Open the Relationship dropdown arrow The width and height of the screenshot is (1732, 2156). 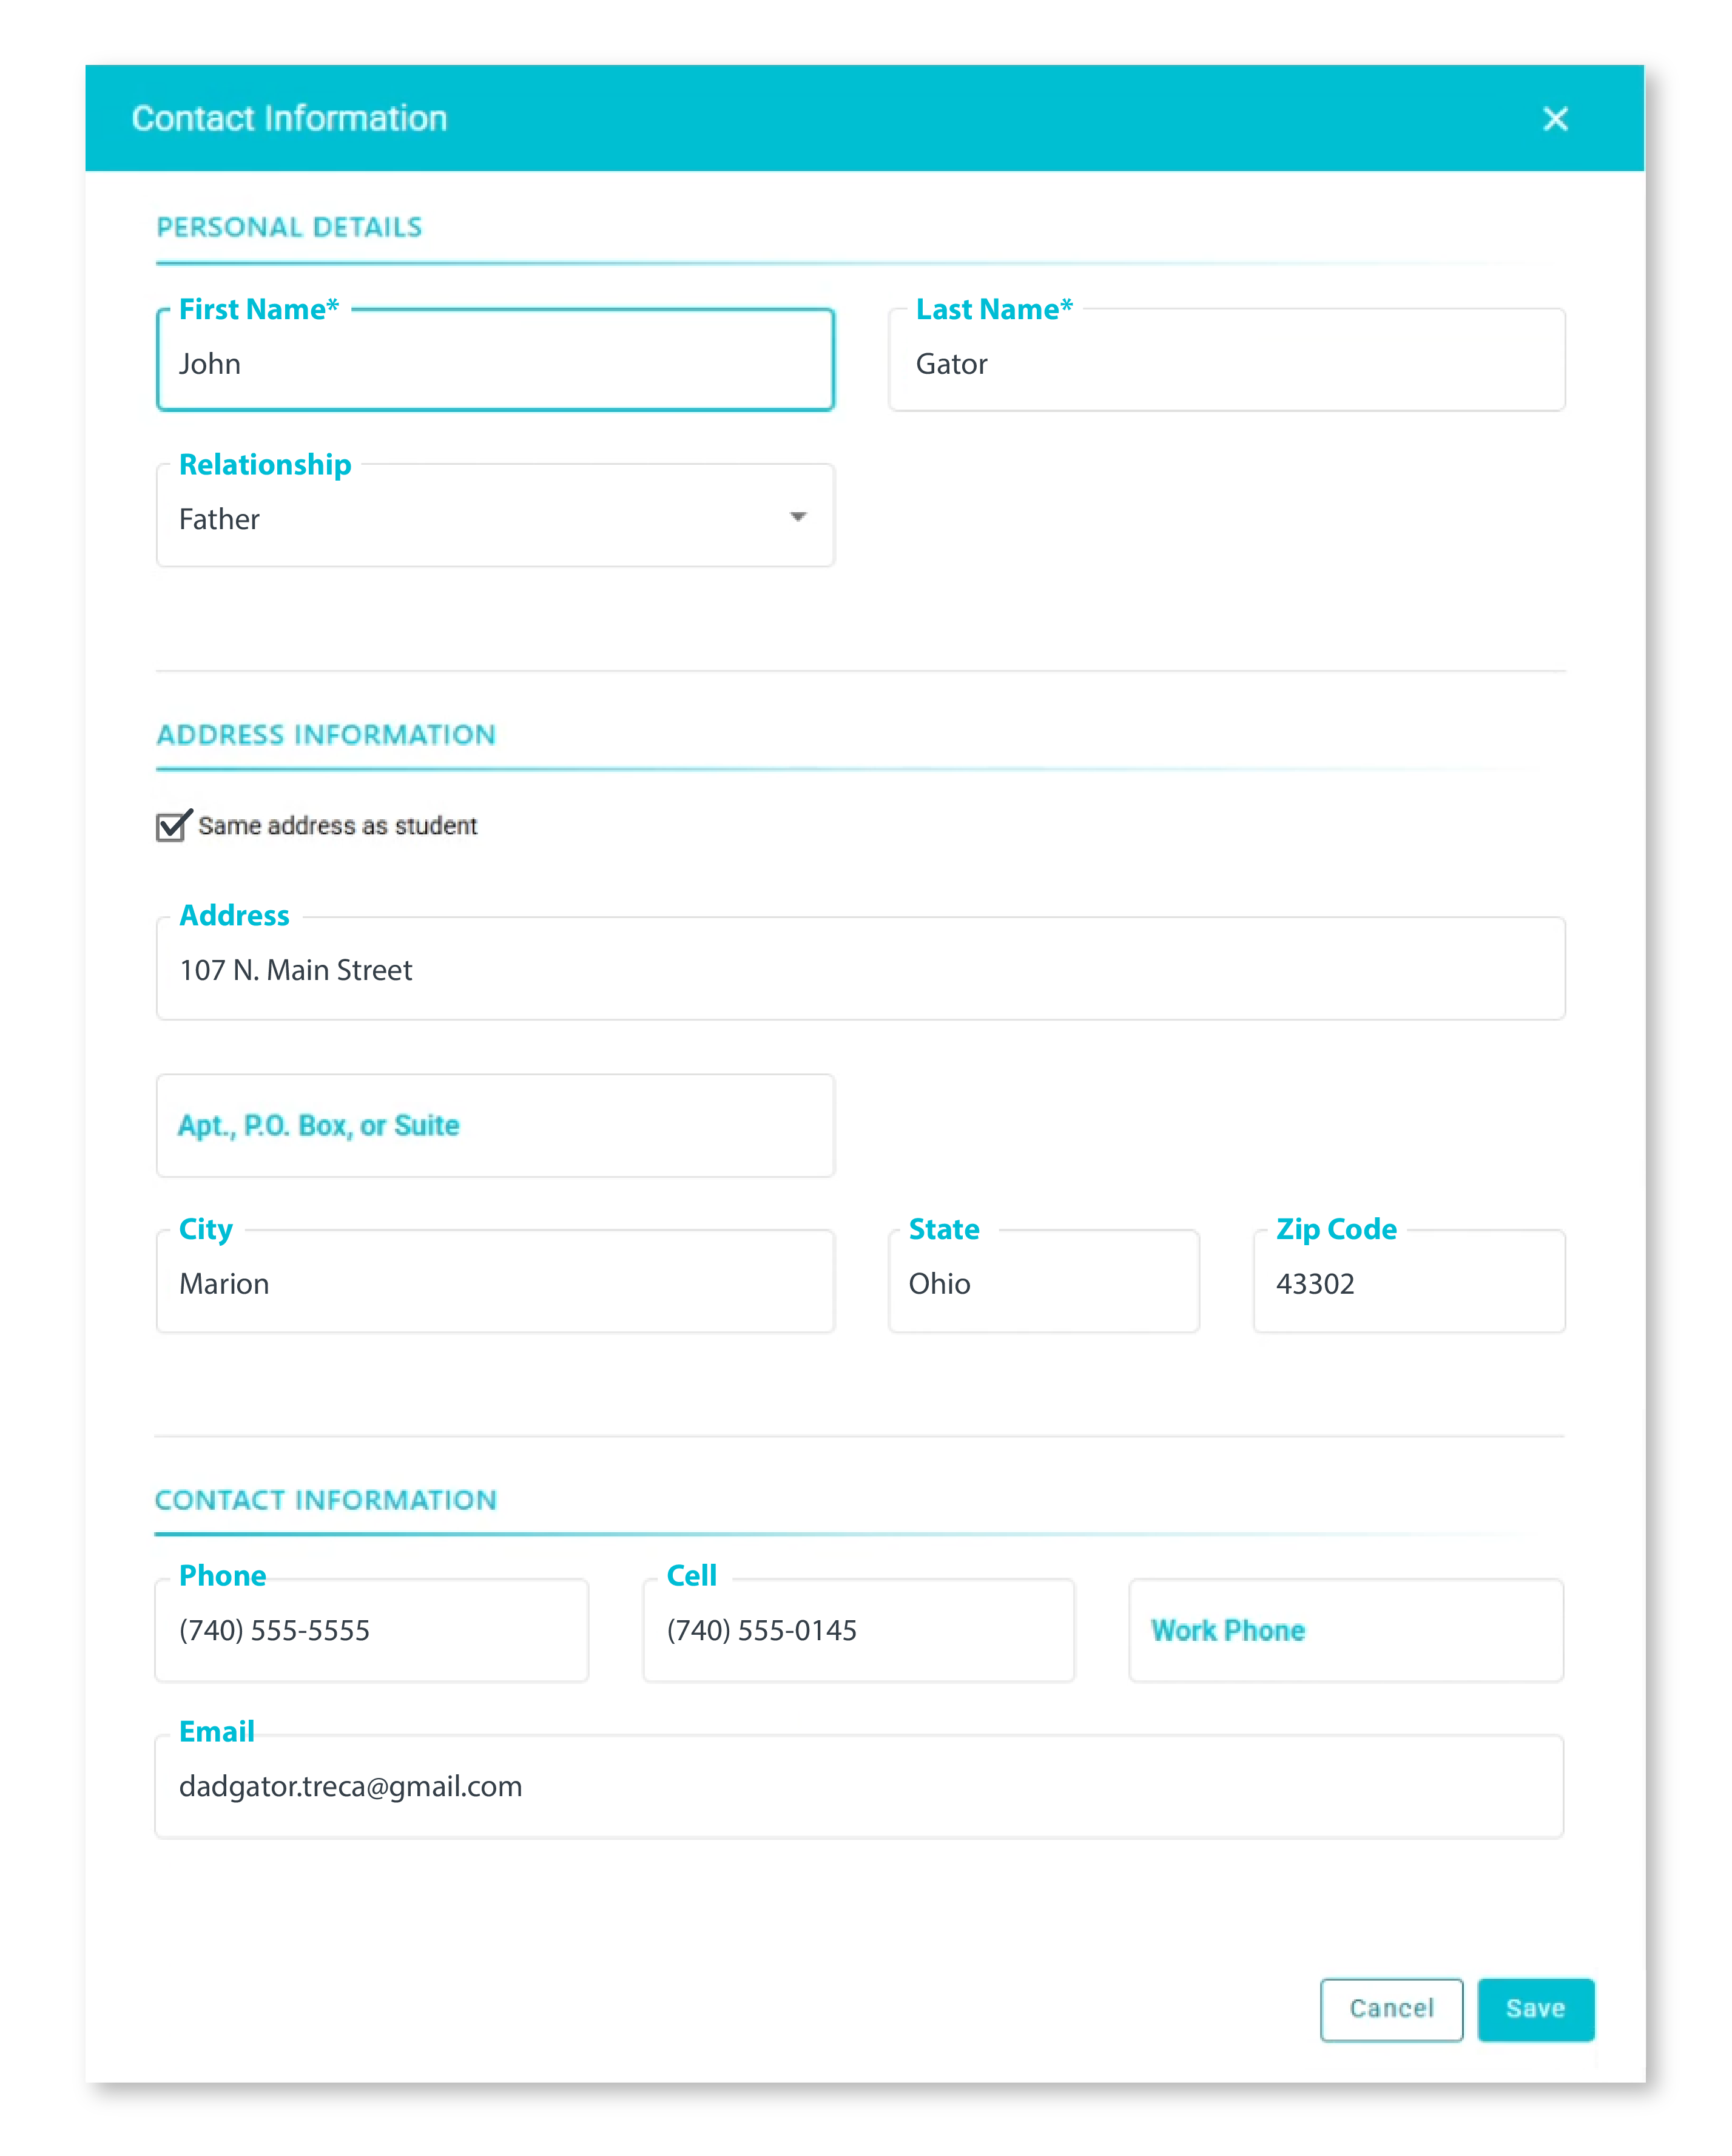797,517
